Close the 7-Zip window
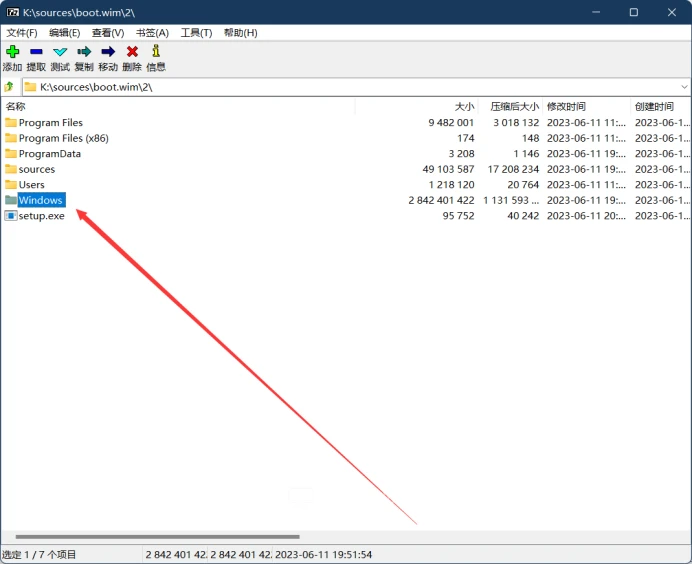 [672, 12]
